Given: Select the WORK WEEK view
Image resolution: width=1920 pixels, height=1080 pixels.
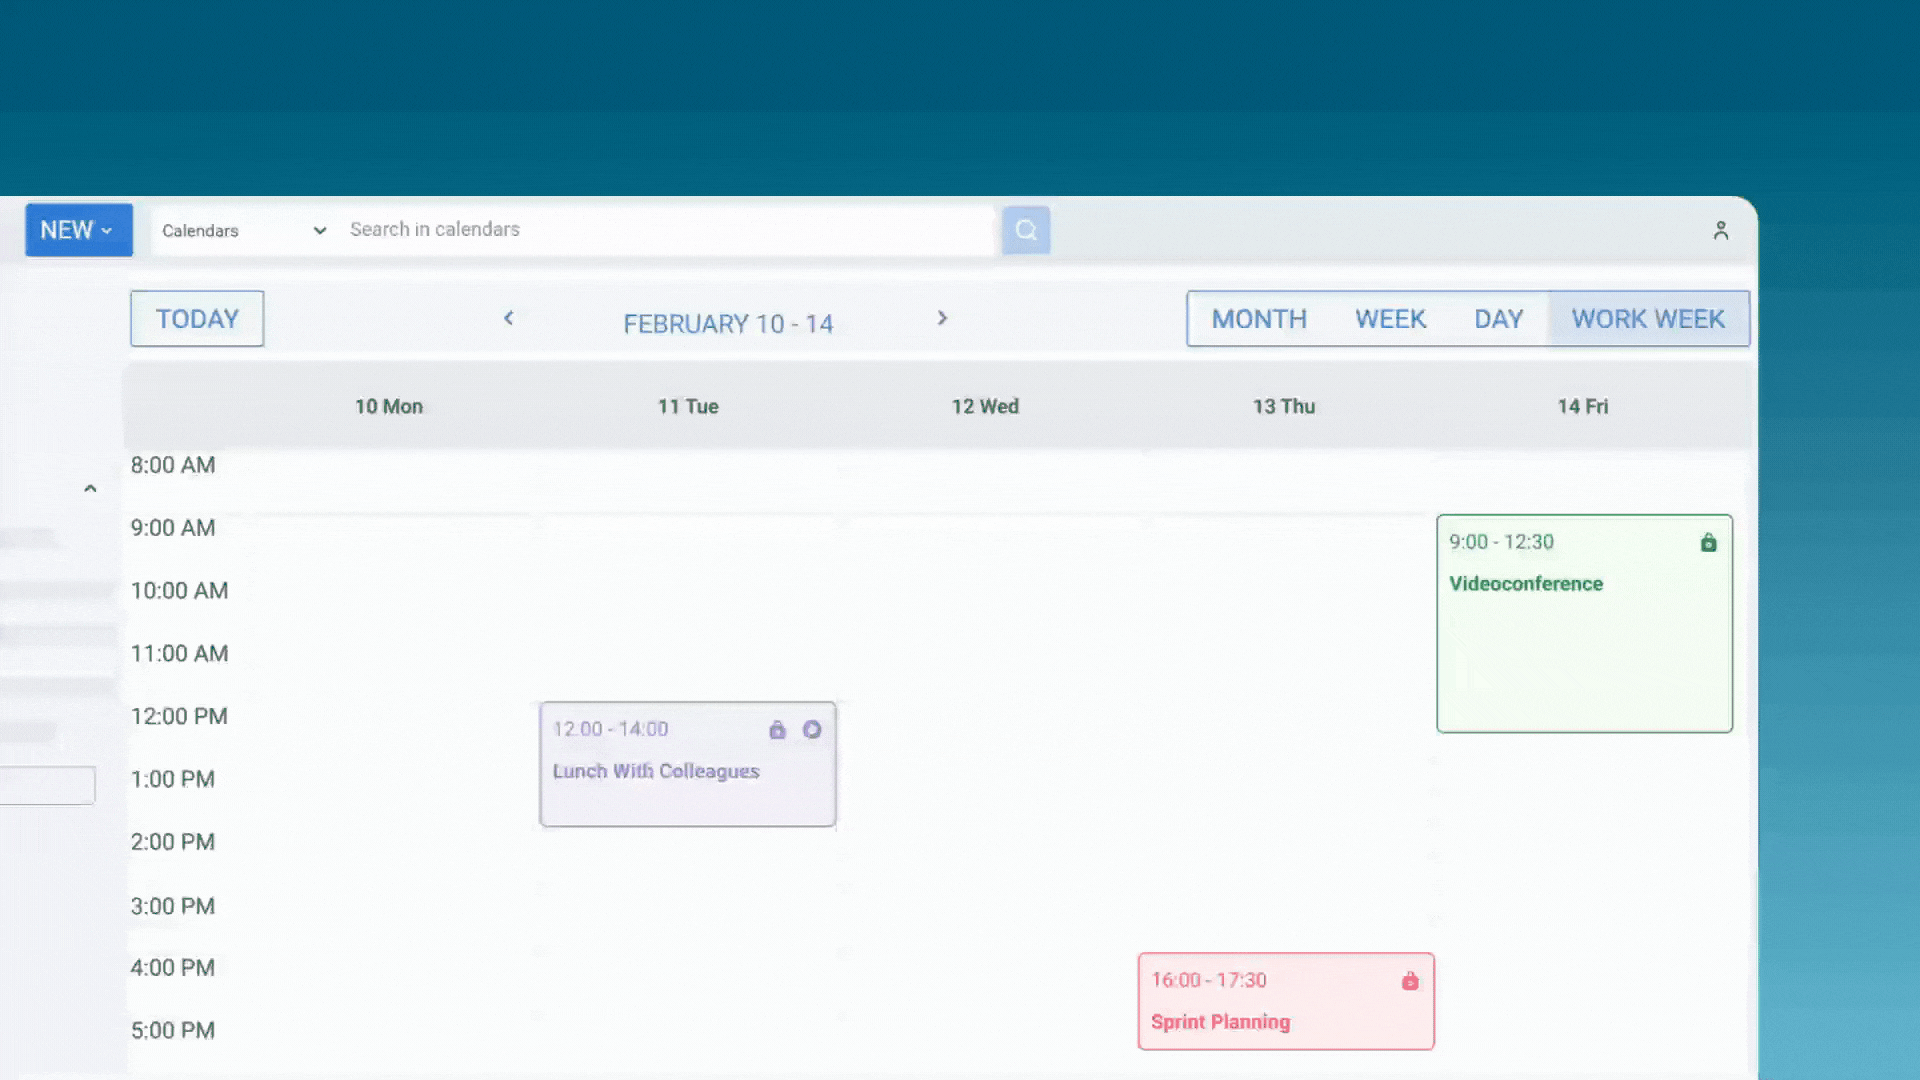Looking at the screenshot, I should [x=1648, y=319].
